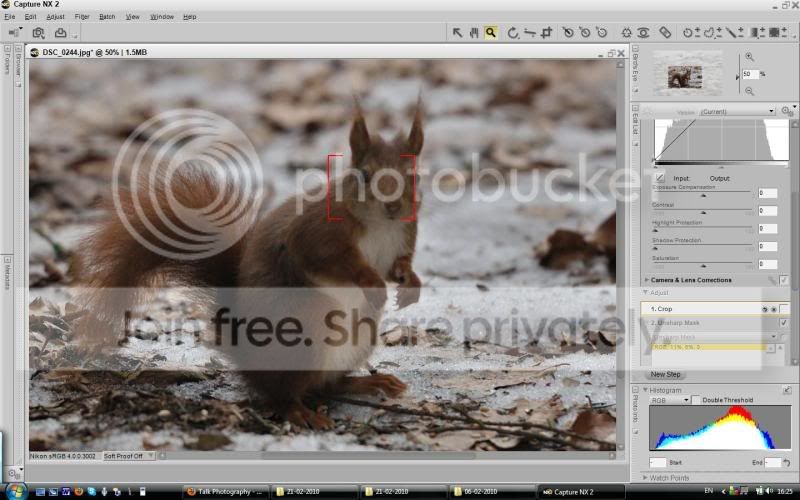The height and width of the screenshot is (500, 800).
Task: Open the Window menu
Action: (x=162, y=17)
